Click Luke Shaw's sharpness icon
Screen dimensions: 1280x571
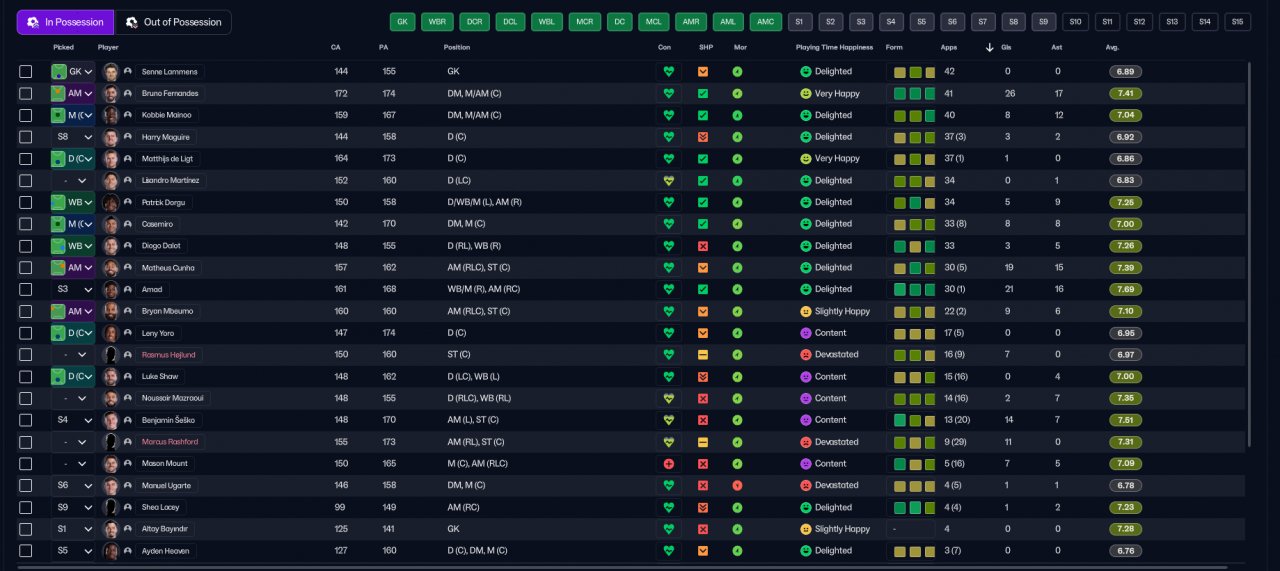(703, 377)
